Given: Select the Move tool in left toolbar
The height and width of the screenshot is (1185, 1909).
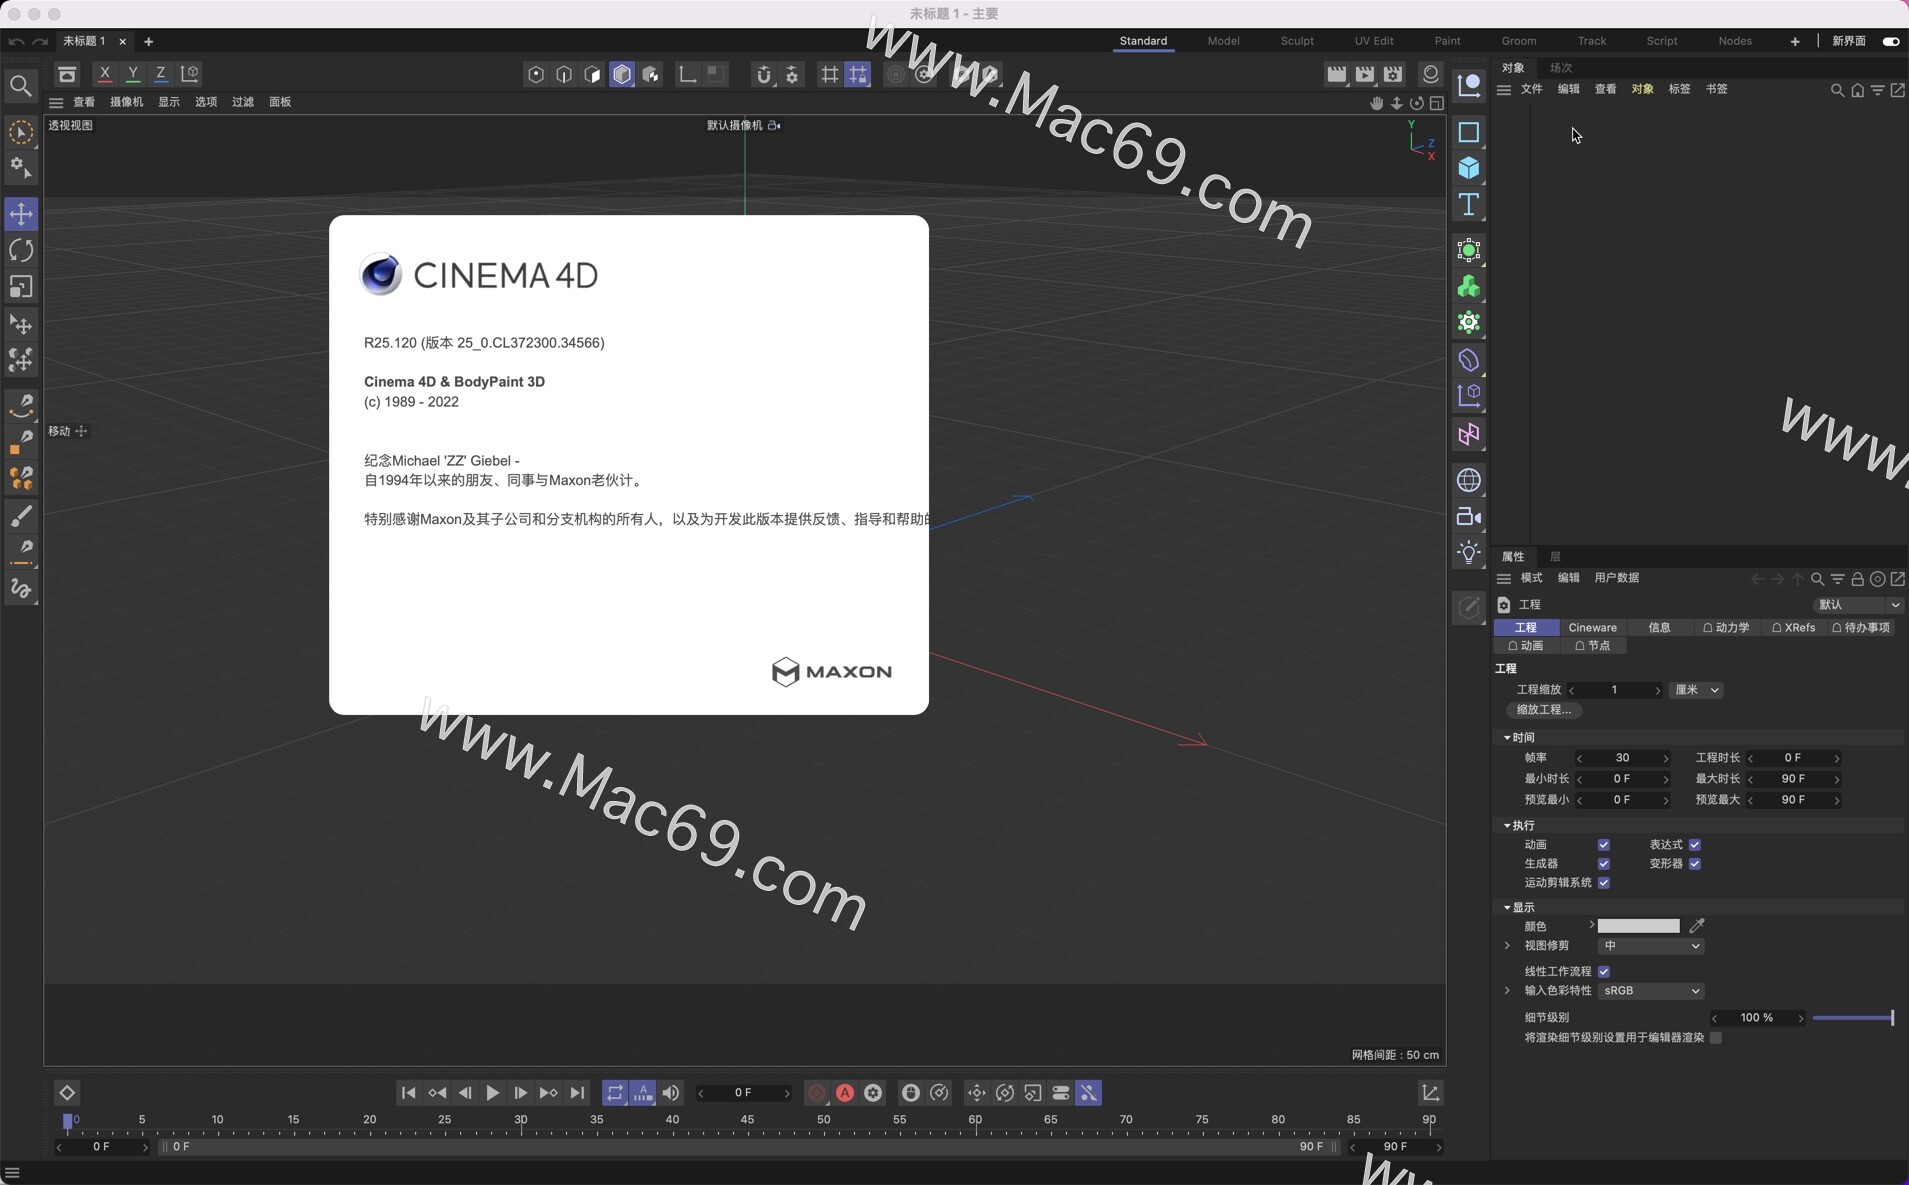Looking at the screenshot, I should [x=21, y=213].
